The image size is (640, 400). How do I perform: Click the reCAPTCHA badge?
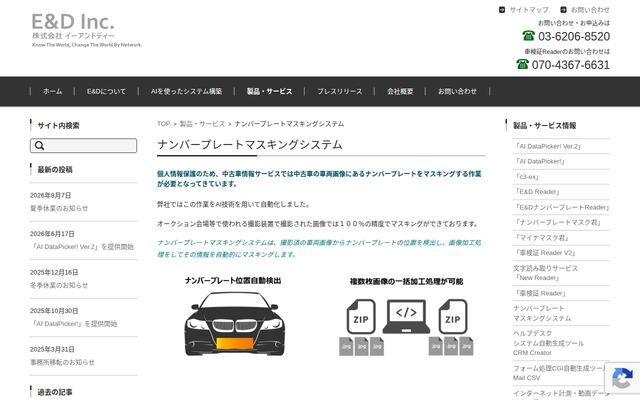click(x=622, y=378)
